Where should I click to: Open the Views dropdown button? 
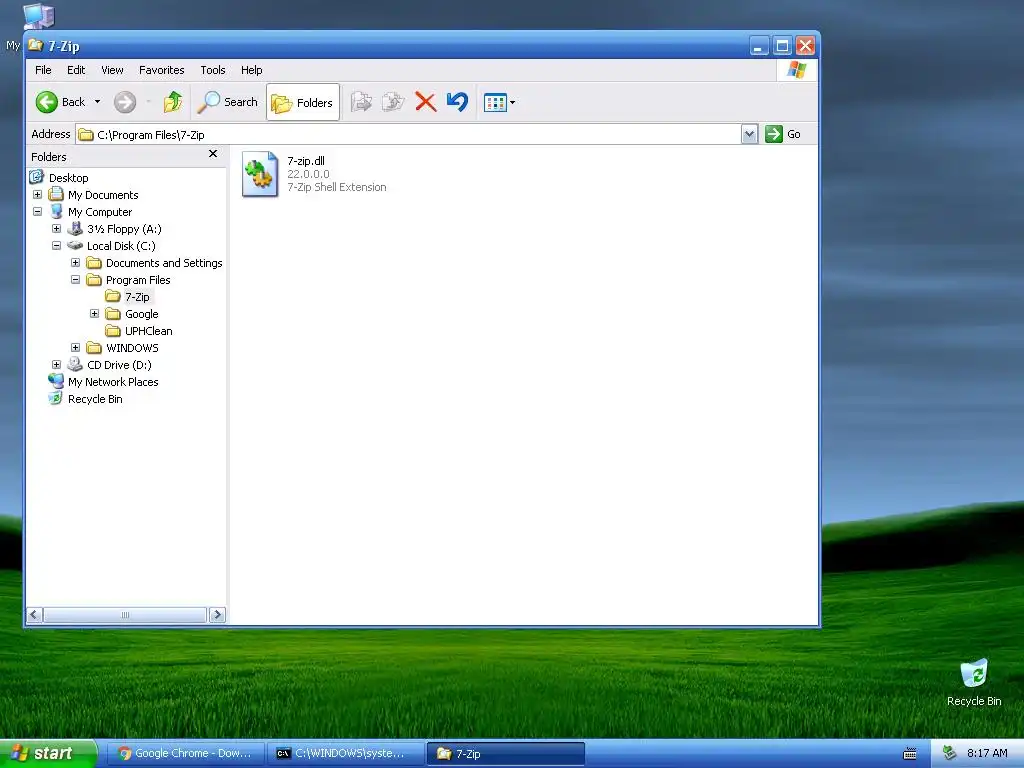(x=500, y=103)
